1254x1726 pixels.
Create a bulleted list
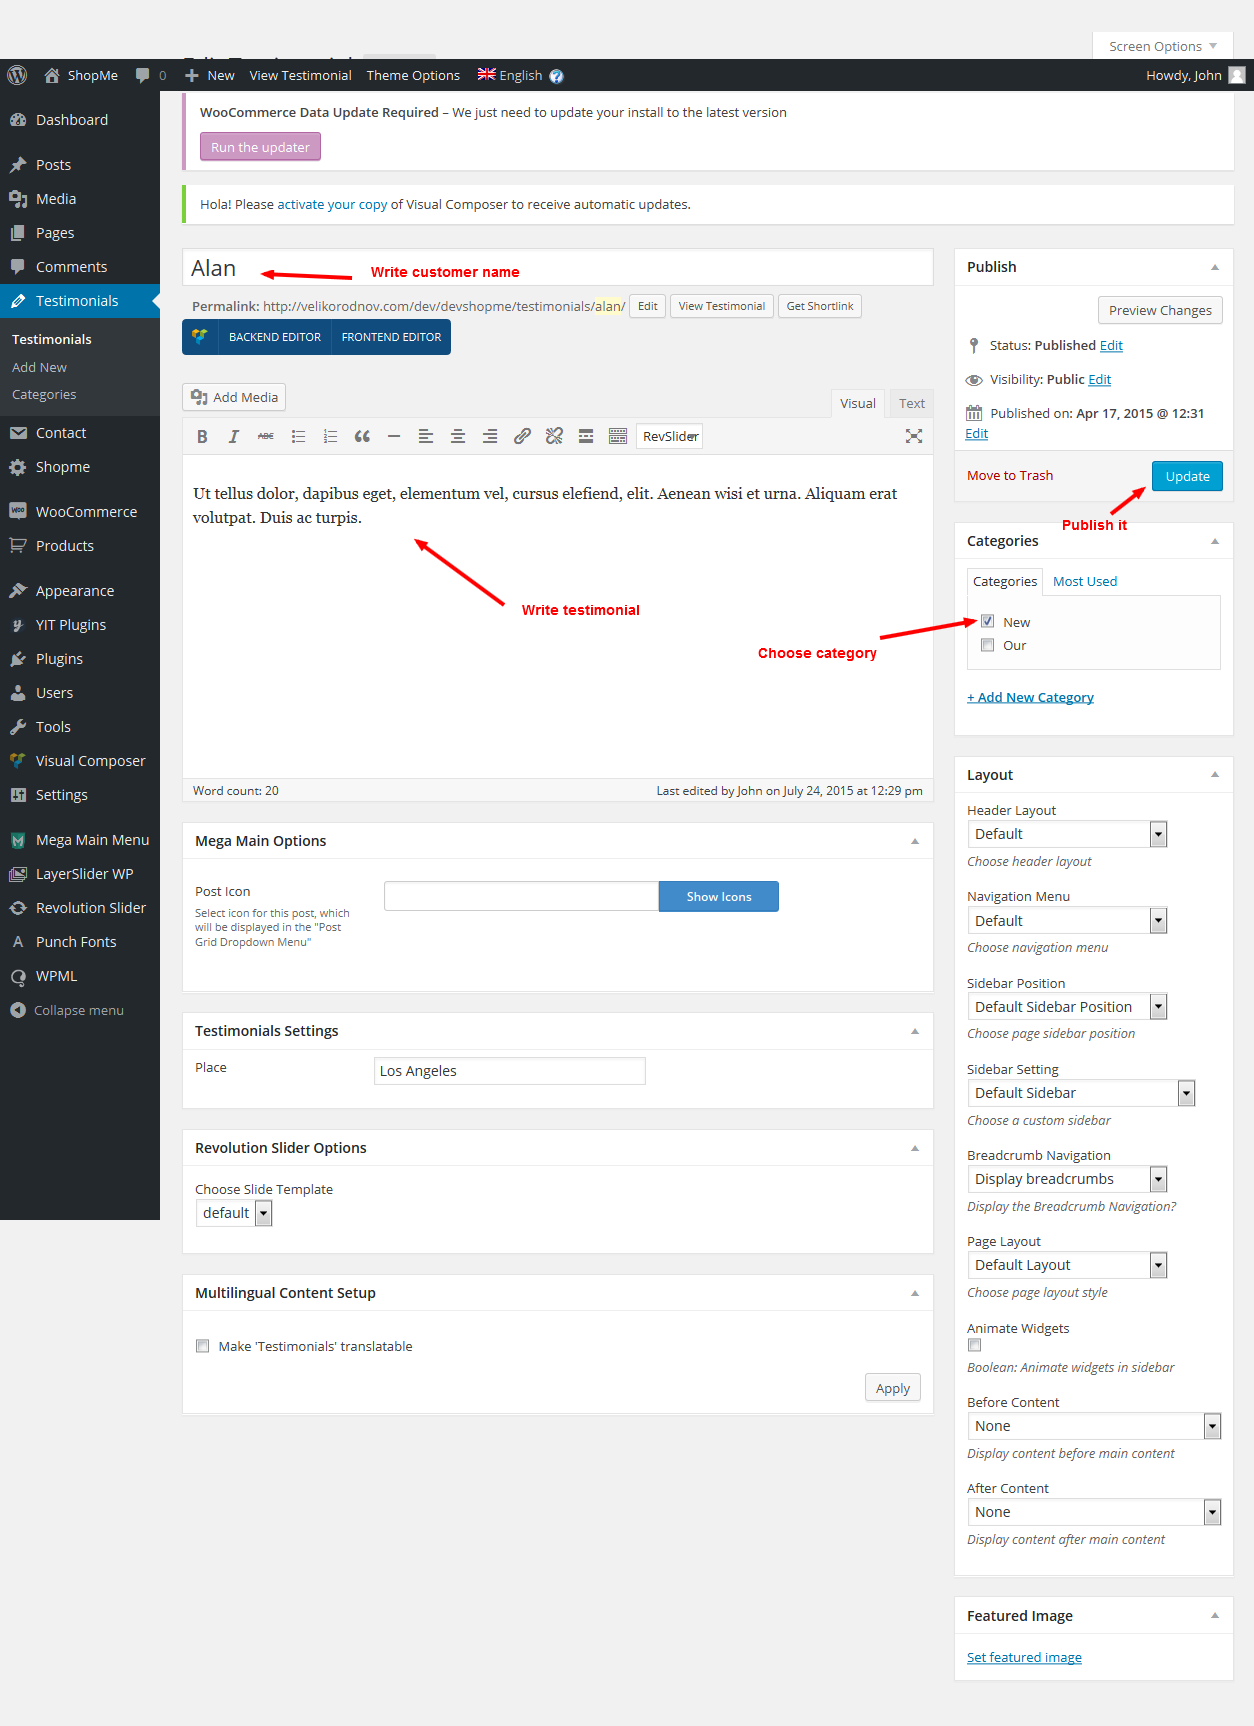coord(298,437)
